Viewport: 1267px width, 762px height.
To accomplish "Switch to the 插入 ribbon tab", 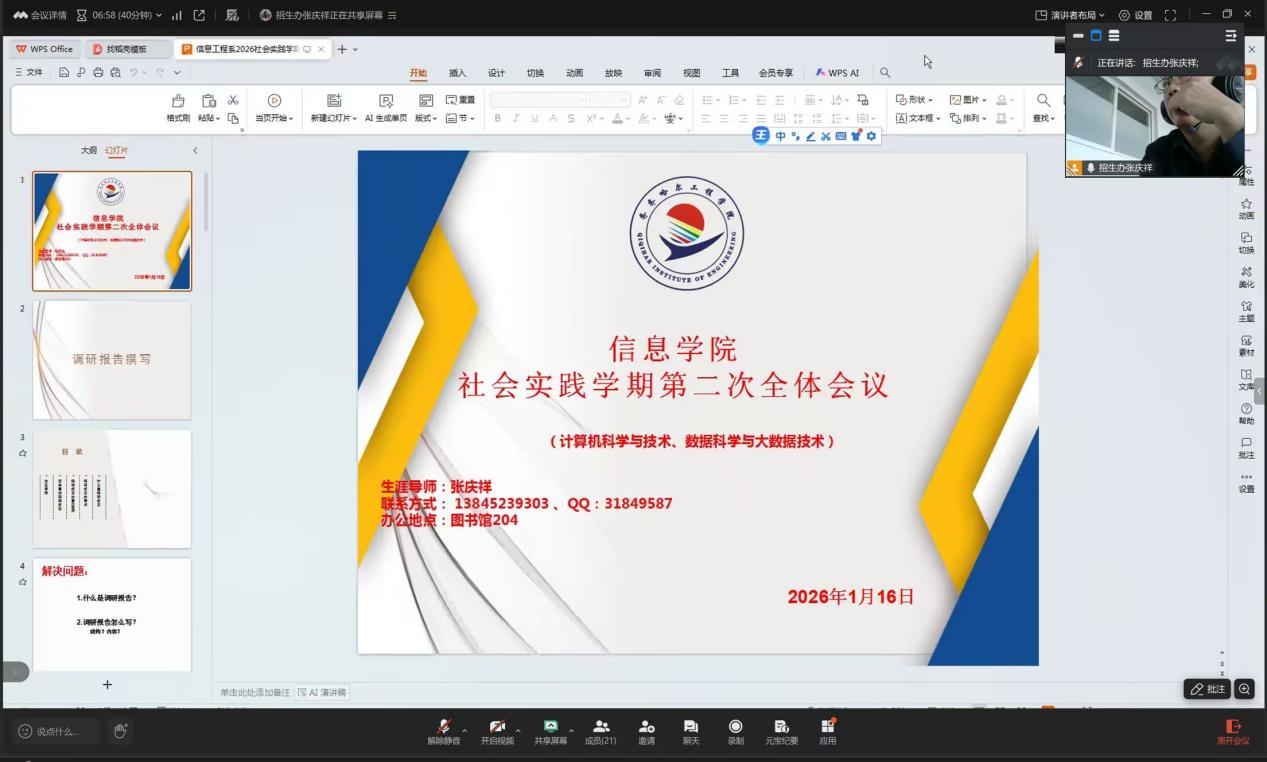I will 457,73.
